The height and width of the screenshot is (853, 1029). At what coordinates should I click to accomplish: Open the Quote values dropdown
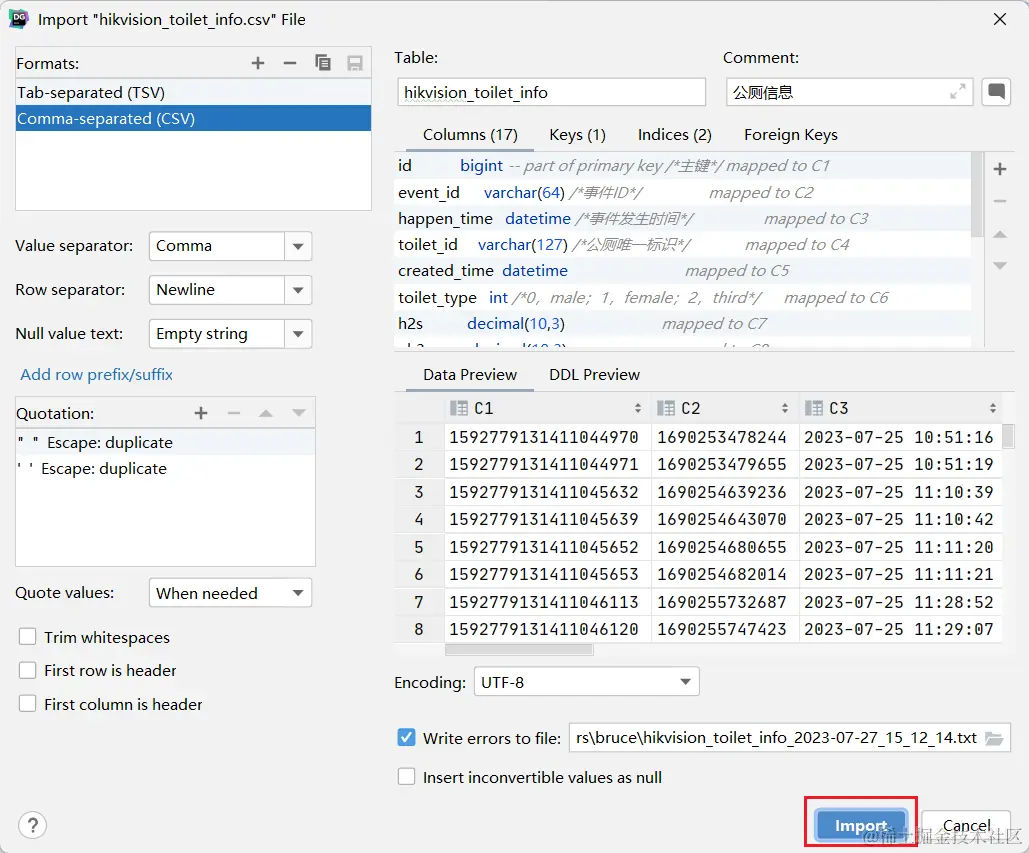pyautogui.click(x=230, y=593)
